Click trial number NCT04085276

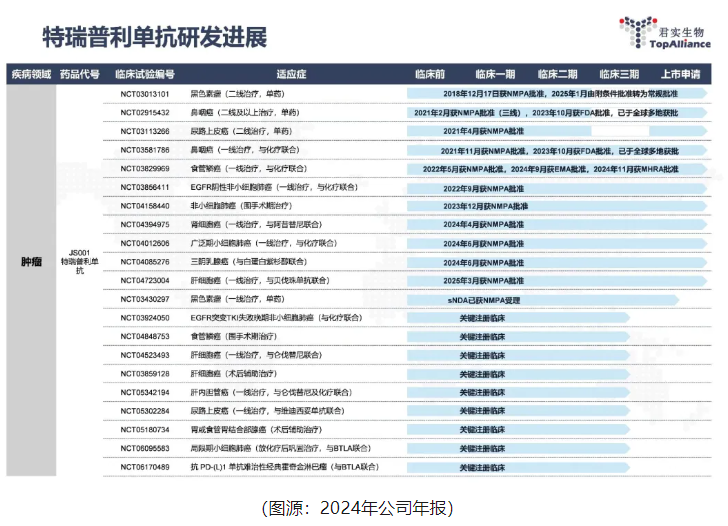[x=145, y=262]
